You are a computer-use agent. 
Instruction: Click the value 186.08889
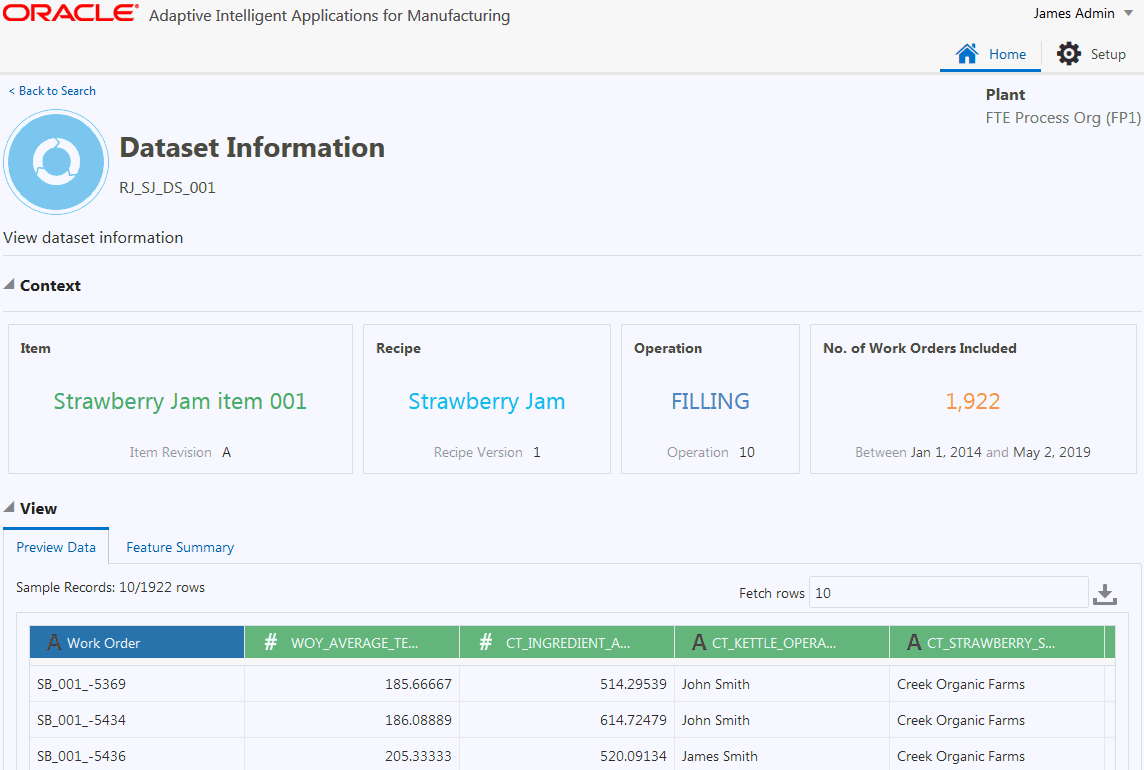[418, 720]
